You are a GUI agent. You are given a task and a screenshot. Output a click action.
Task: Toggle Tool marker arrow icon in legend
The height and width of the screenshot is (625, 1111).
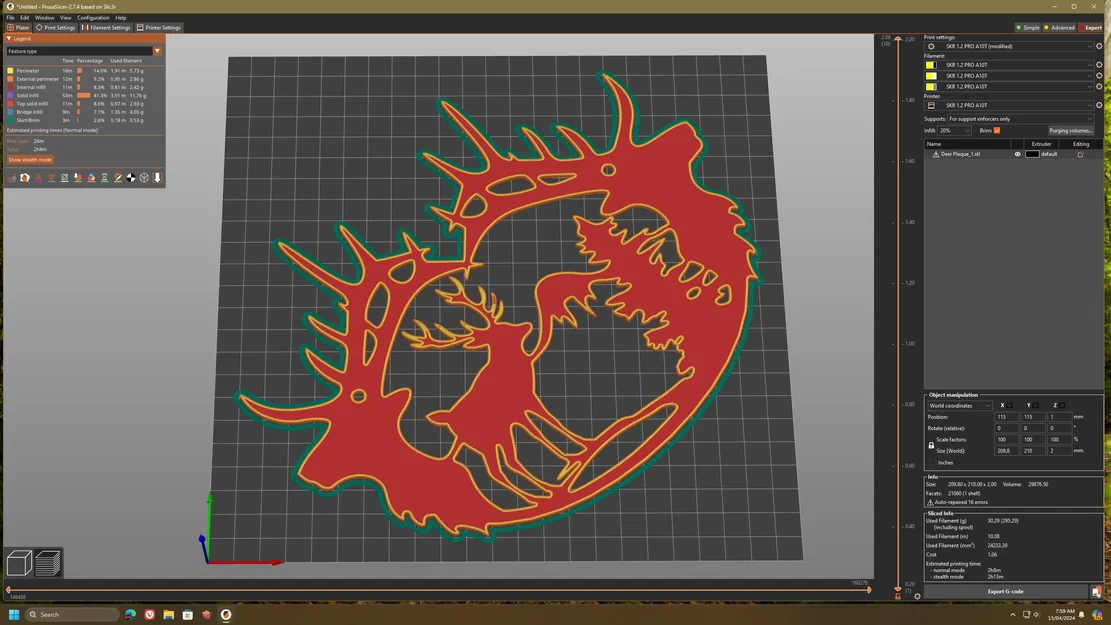pyautogui.click(x=157, y=178)
